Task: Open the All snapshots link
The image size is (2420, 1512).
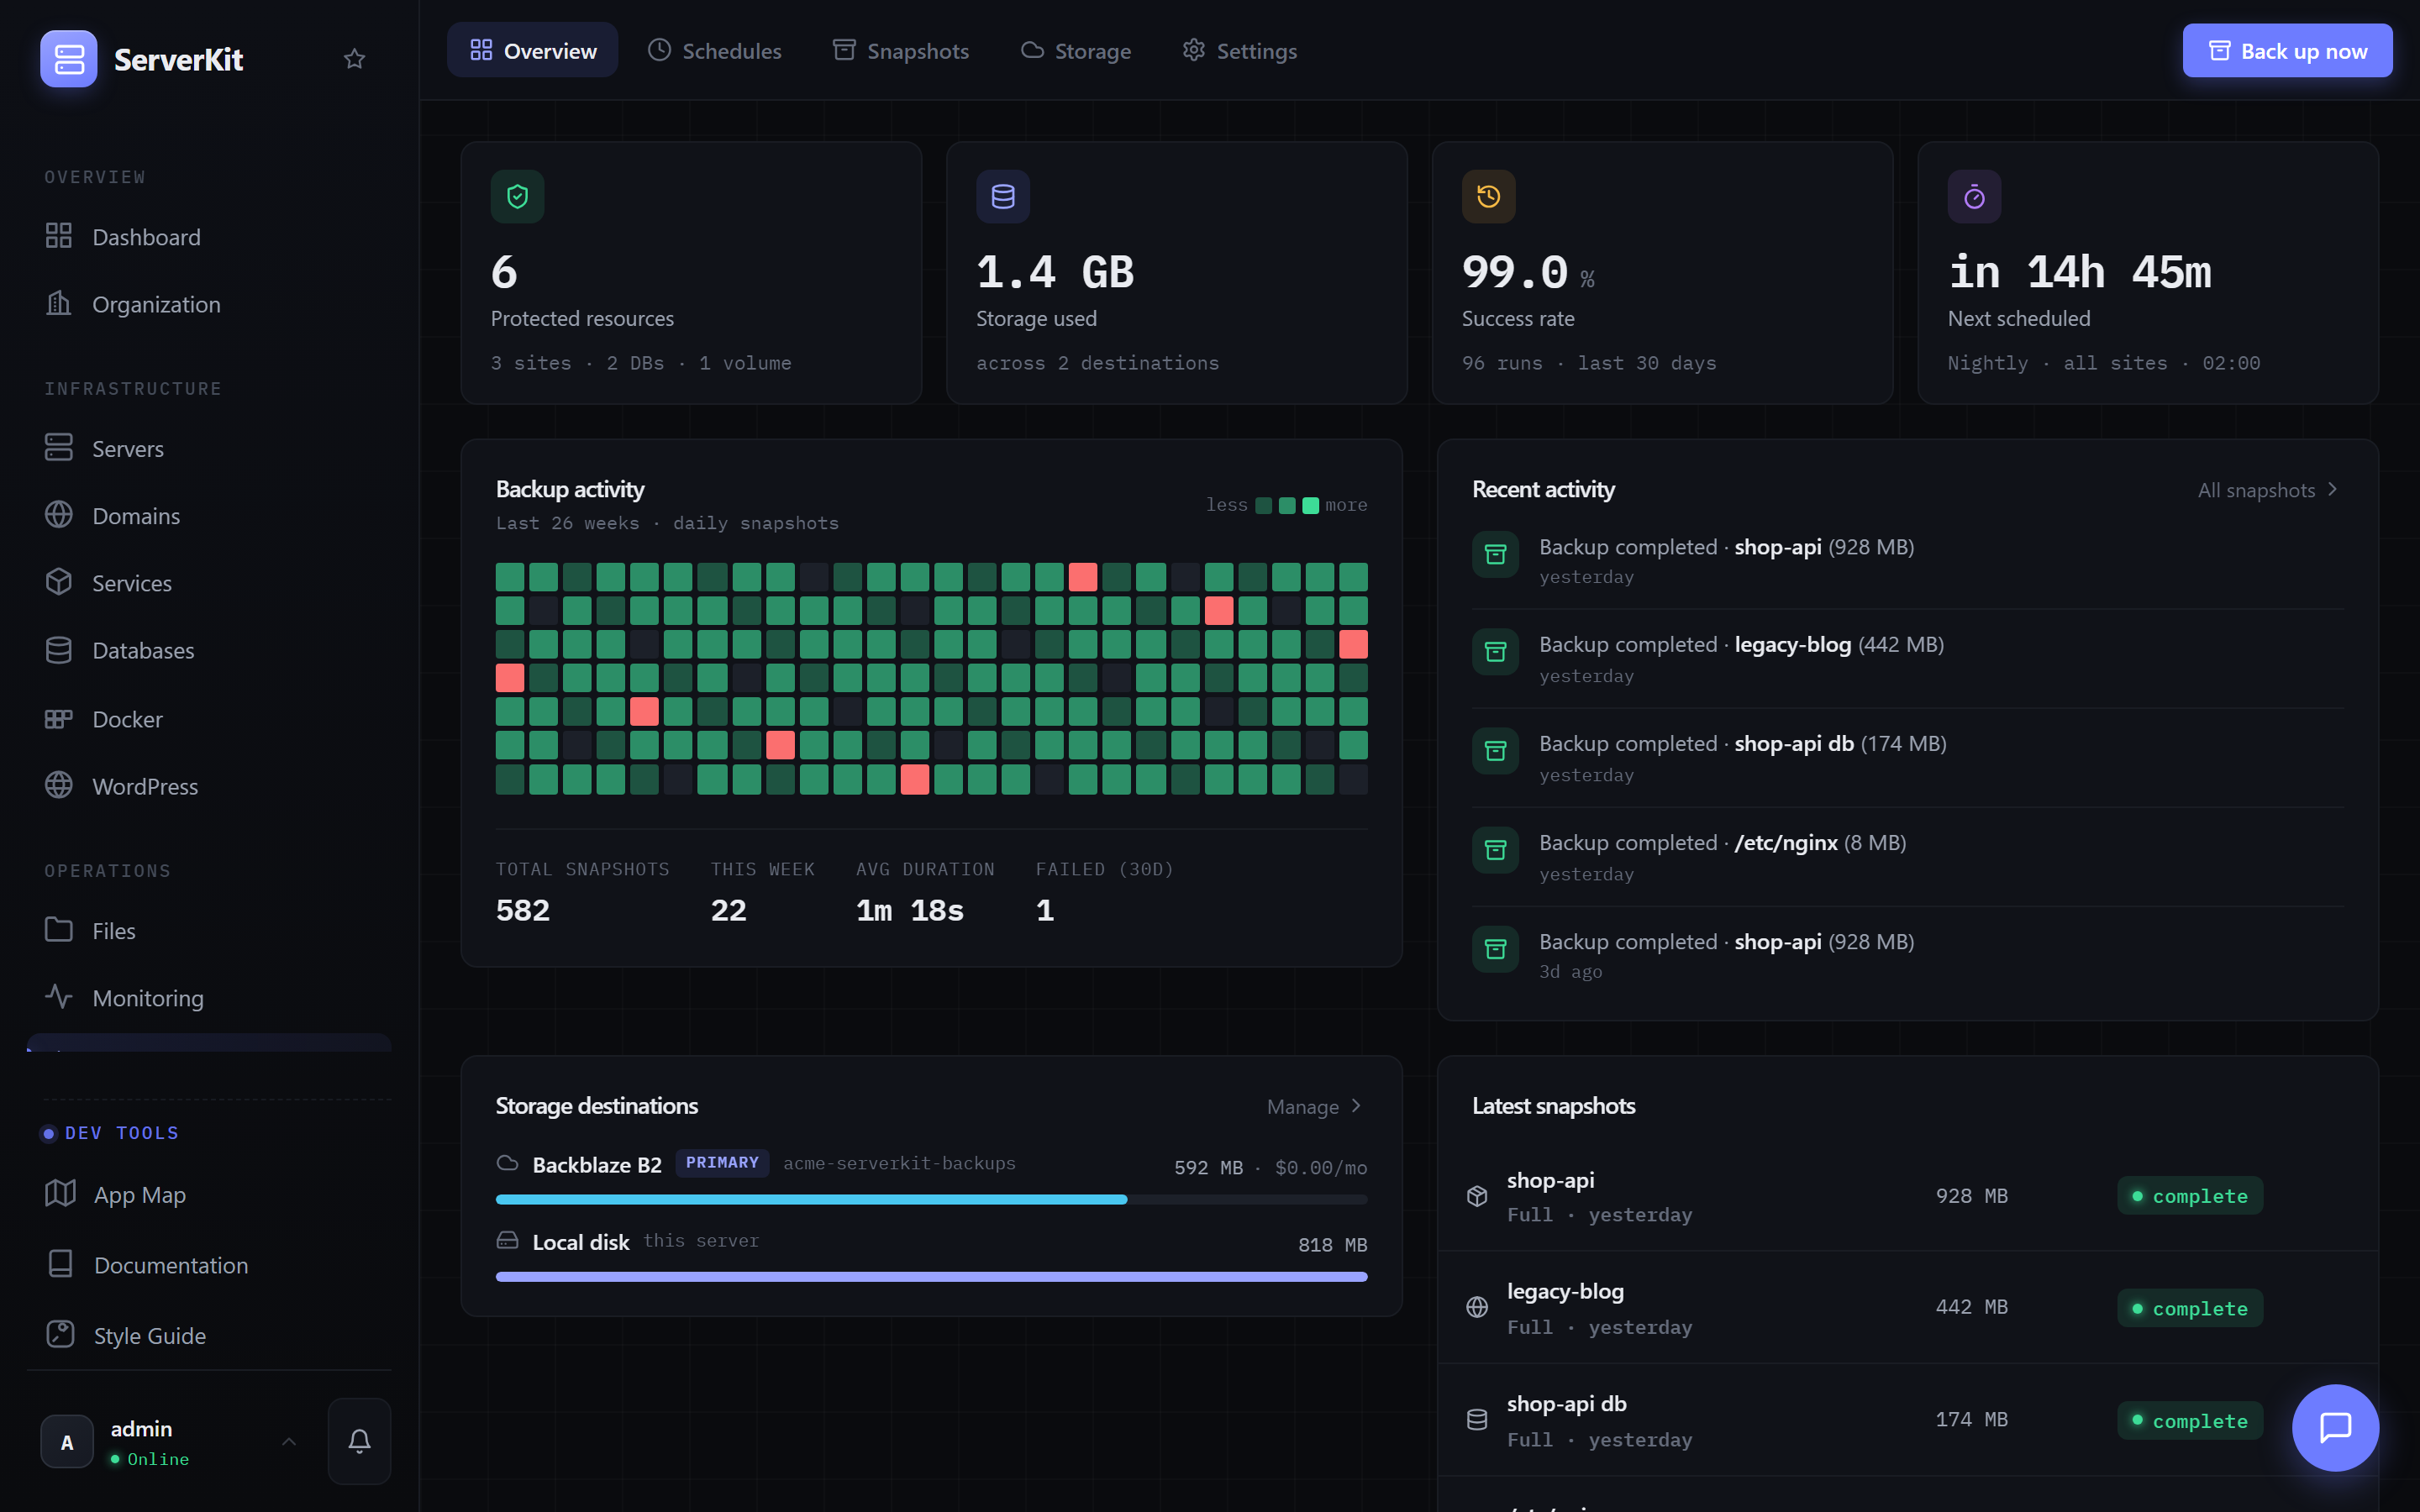Action: pyautogui.click(x=2267, y=489)
